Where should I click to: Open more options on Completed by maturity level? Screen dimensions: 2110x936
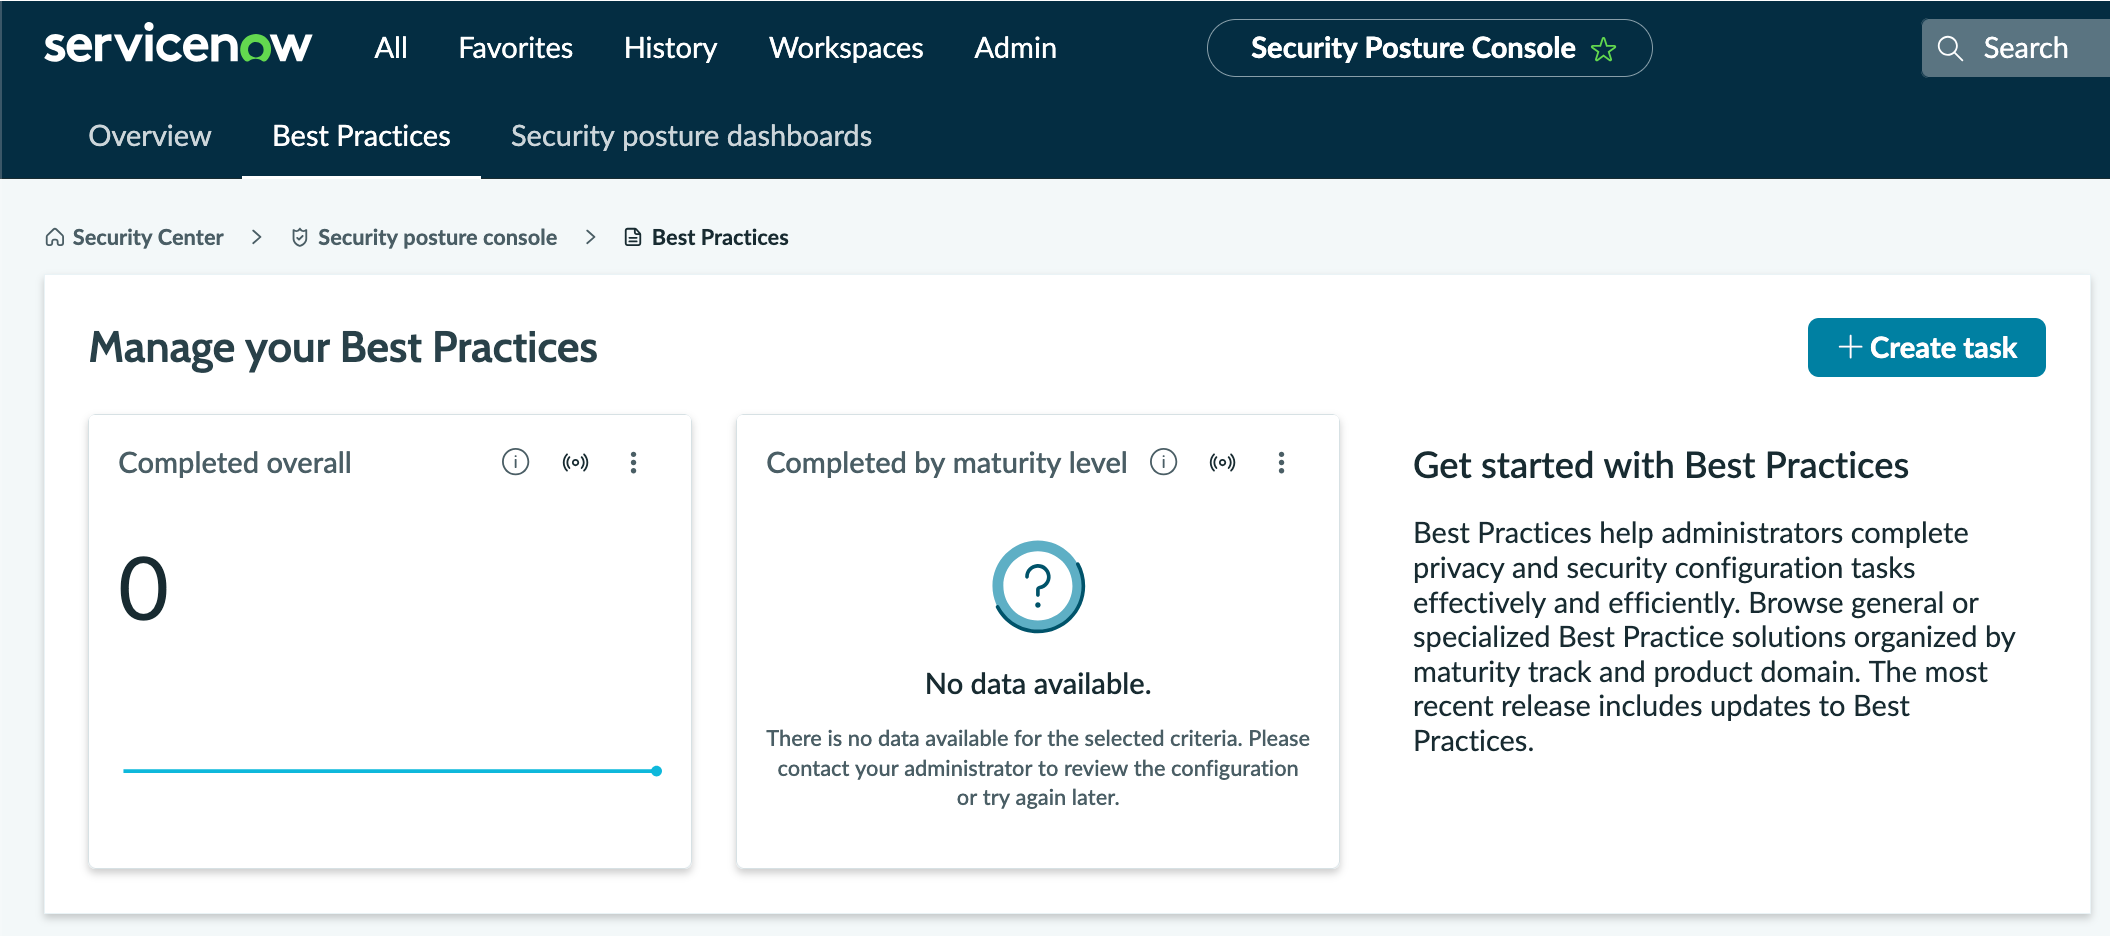point(1281,462)
